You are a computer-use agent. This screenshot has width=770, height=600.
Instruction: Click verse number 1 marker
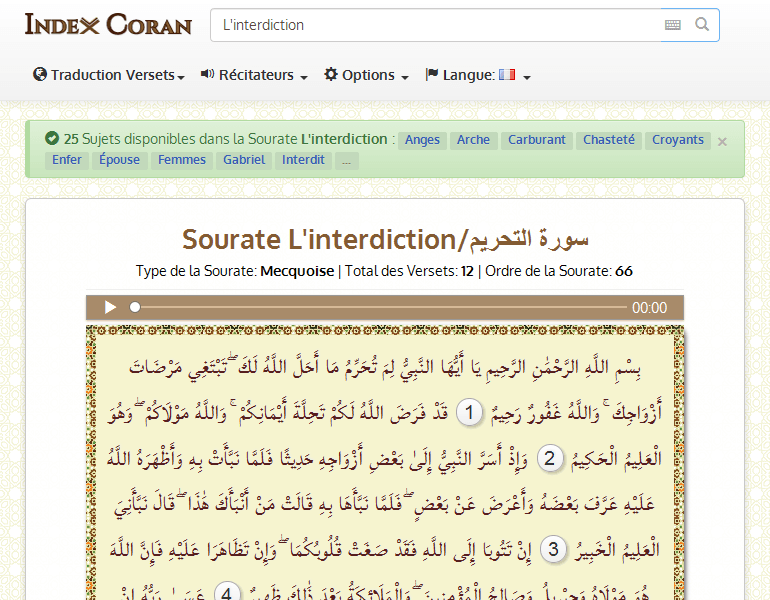coord(470,412)
